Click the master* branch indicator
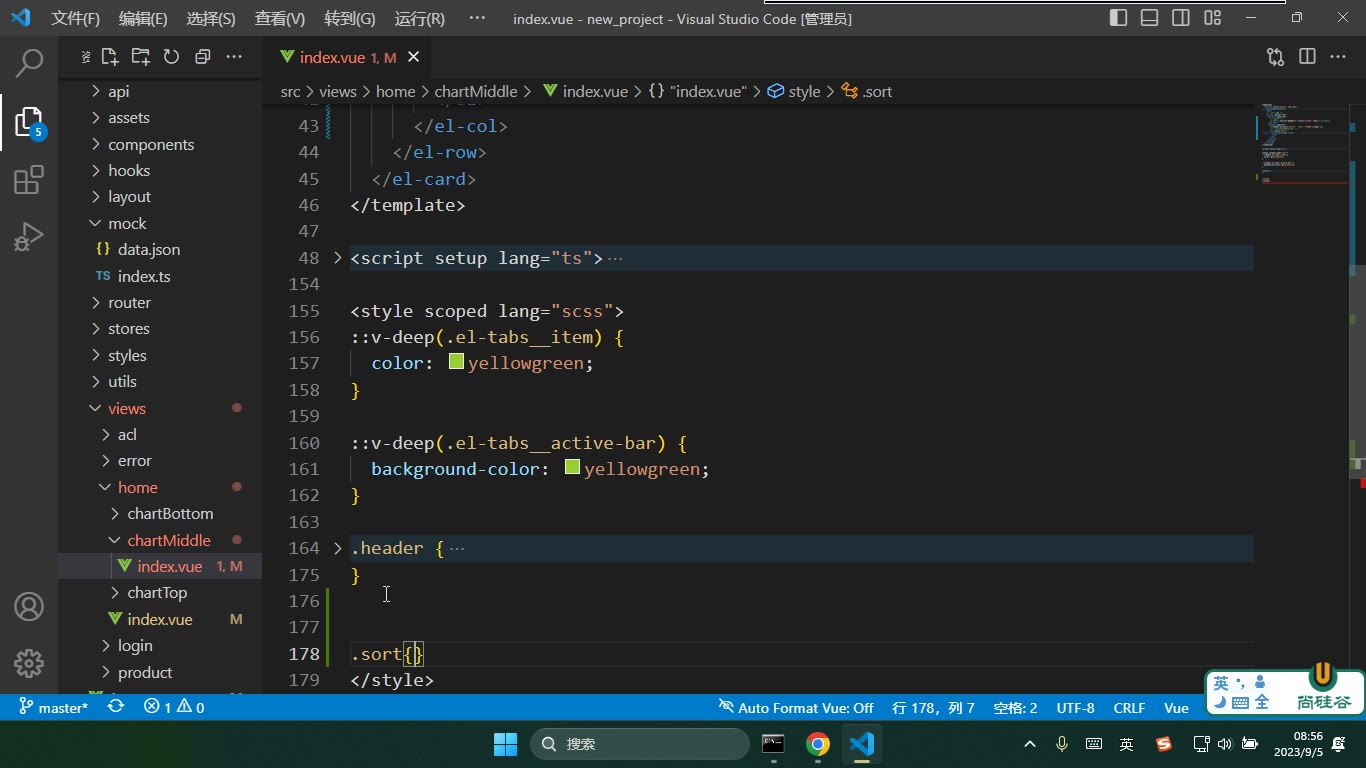Image resolution: width=1366 pixels, height=768 pixels. [x=54, y=707]
